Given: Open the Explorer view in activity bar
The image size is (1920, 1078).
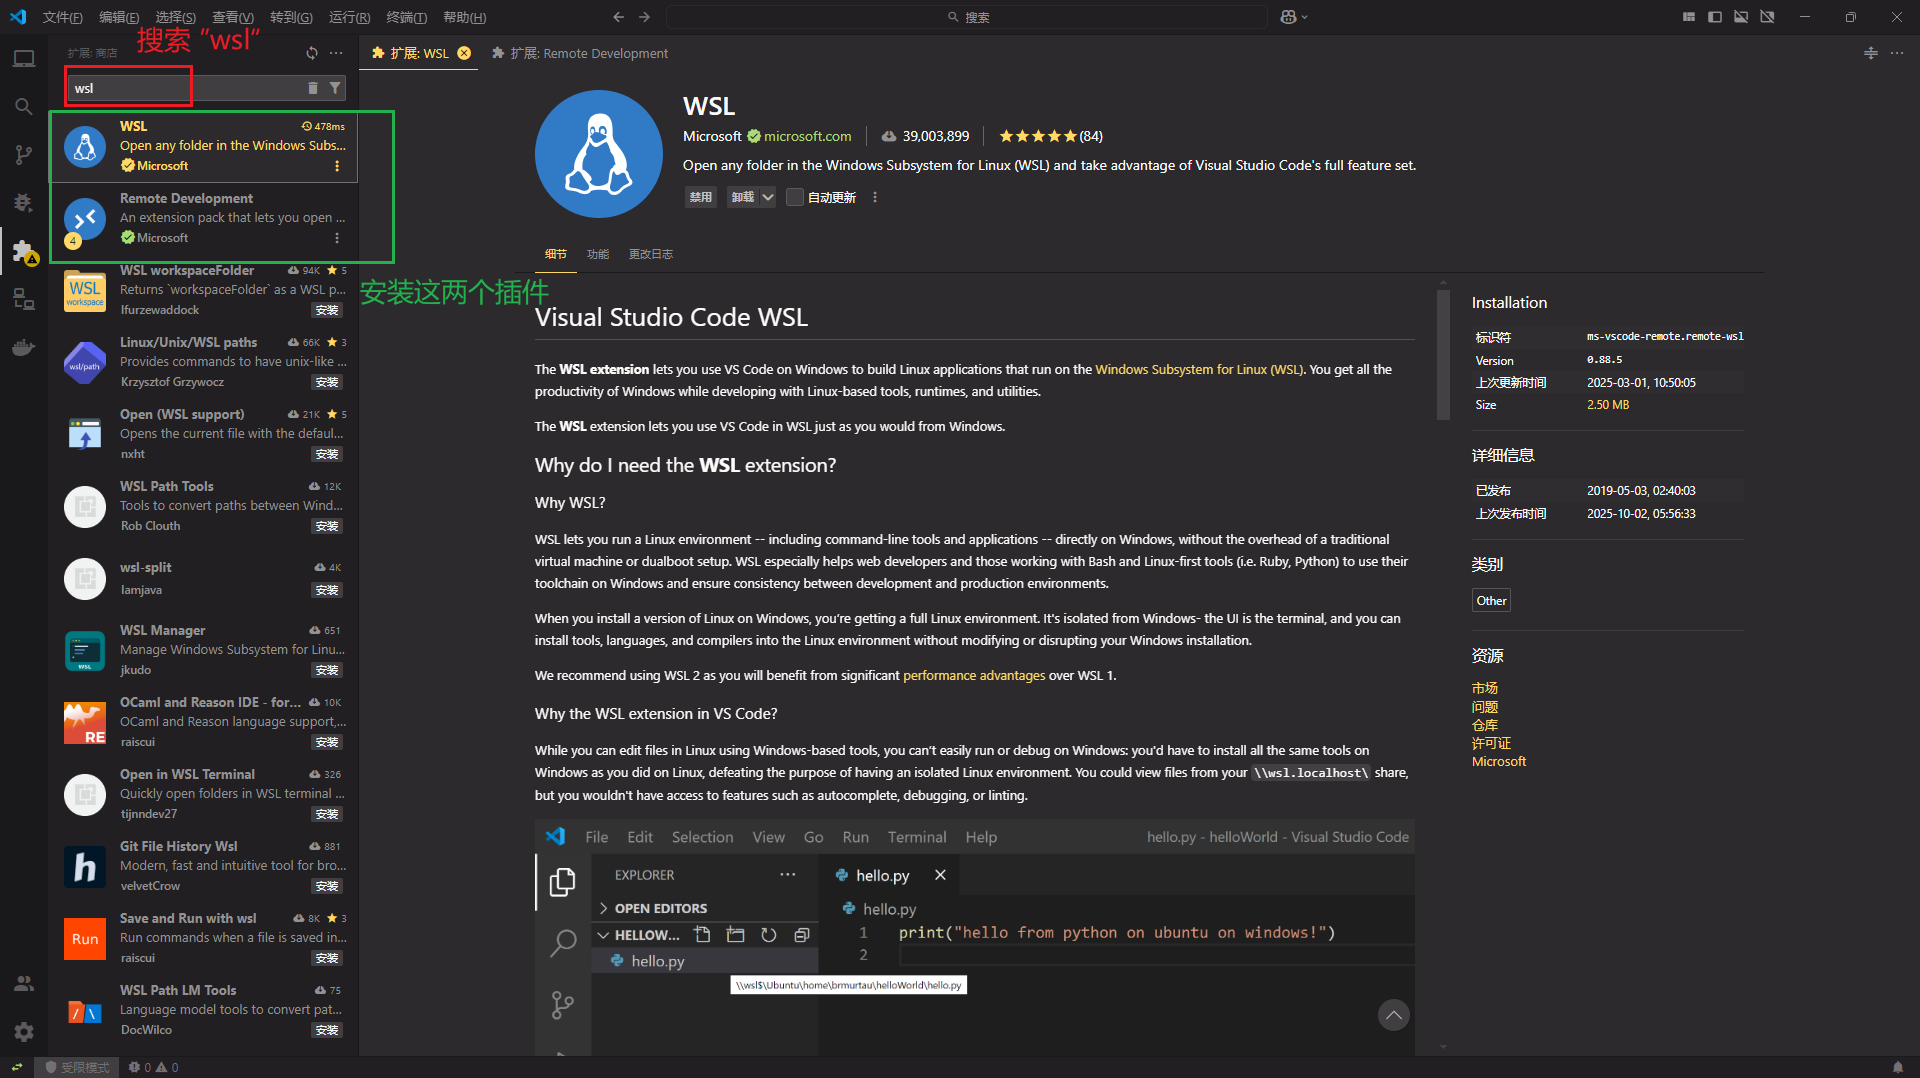Looking at the screenshot, I should (x=24, y=59).
